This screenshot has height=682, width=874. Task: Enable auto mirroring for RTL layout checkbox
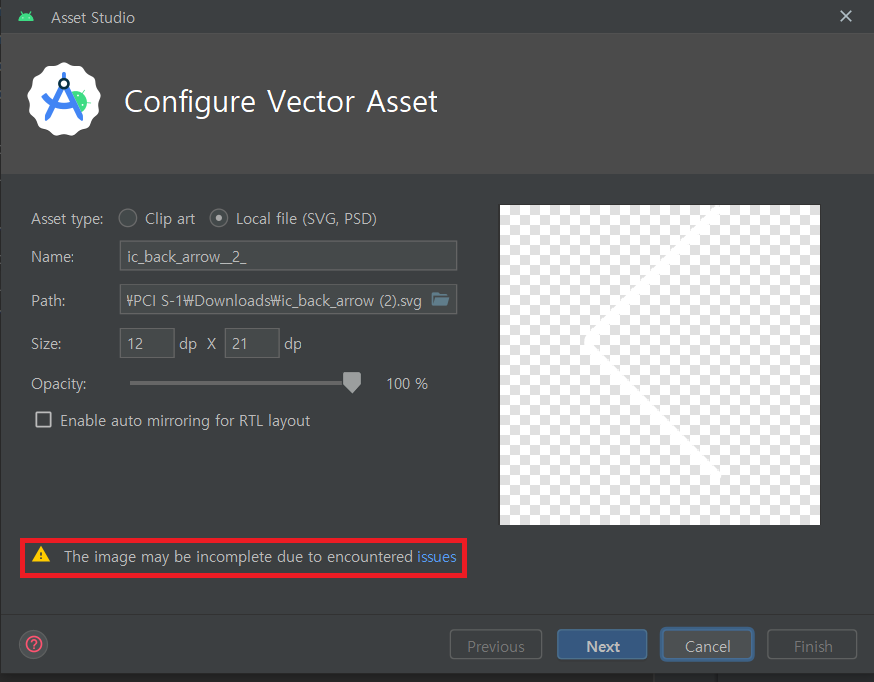(x=43, y=420)
